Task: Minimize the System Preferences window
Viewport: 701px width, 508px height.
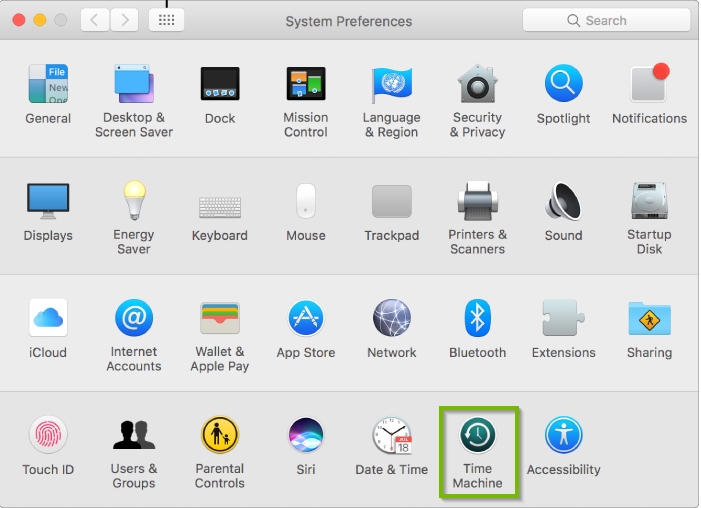Action: (x=40, y=20)
